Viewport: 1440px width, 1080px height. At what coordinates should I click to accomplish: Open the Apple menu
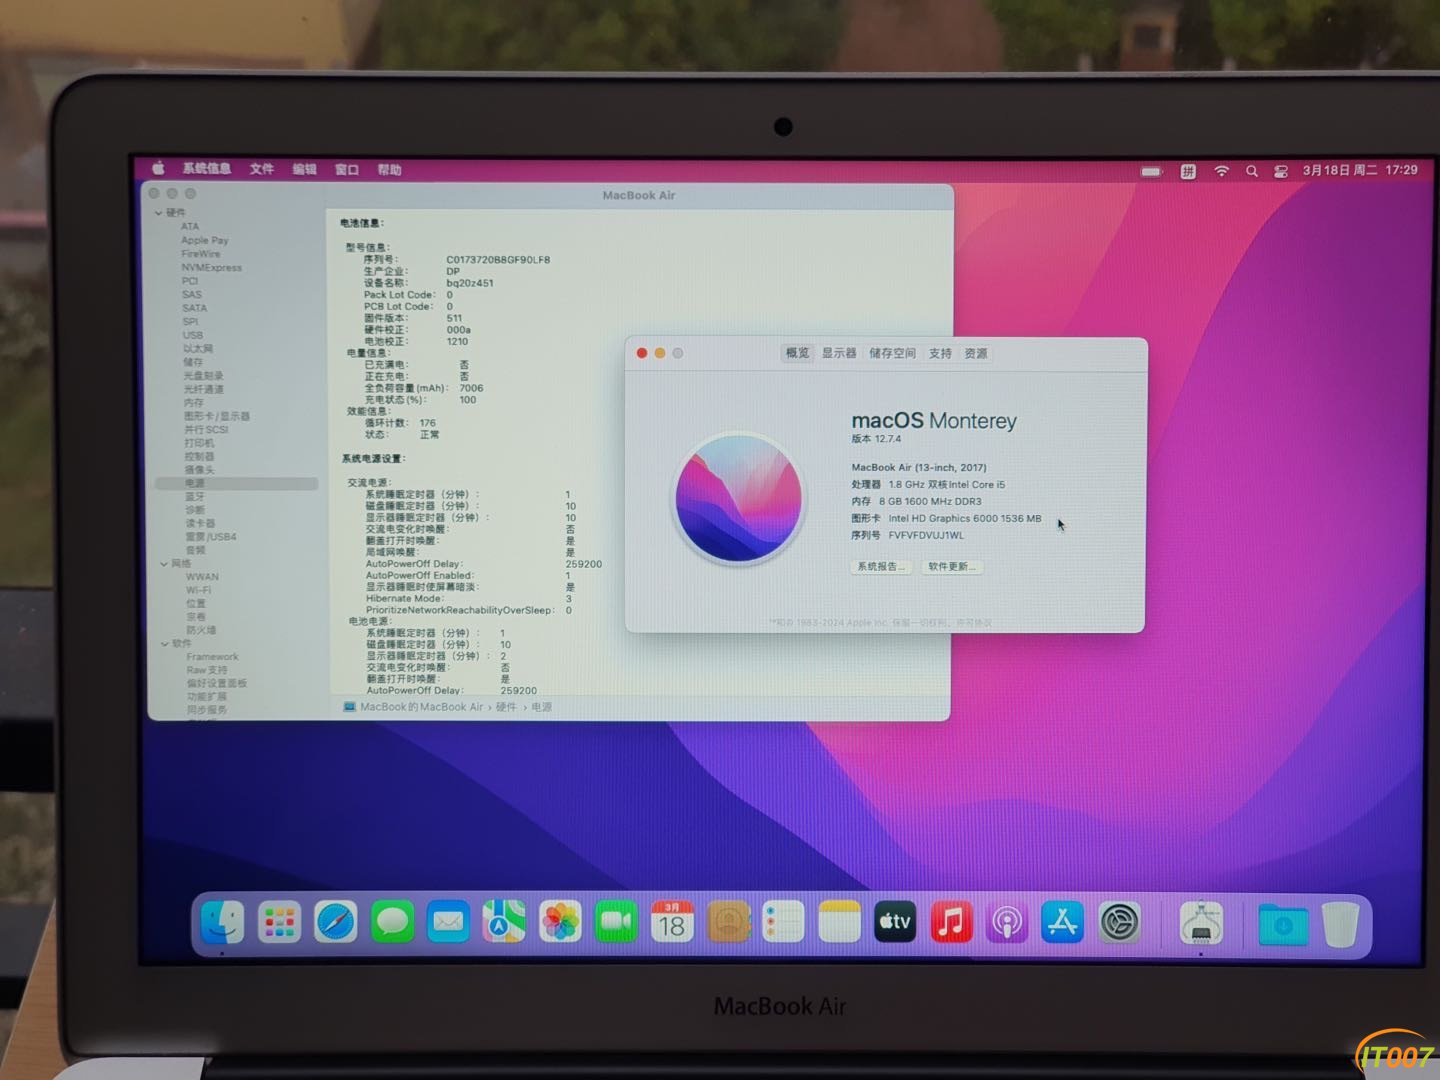point(158,169)
